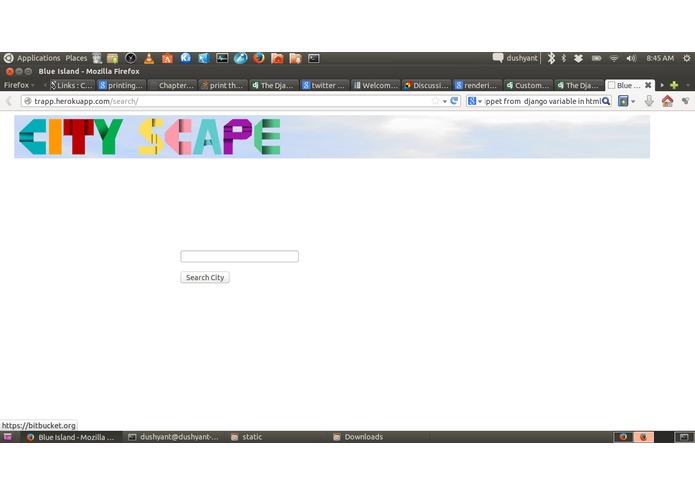The height and width of the screenshot is (494, 695).
Task: Open the battery indicator menu
Action: click(597, 58)
